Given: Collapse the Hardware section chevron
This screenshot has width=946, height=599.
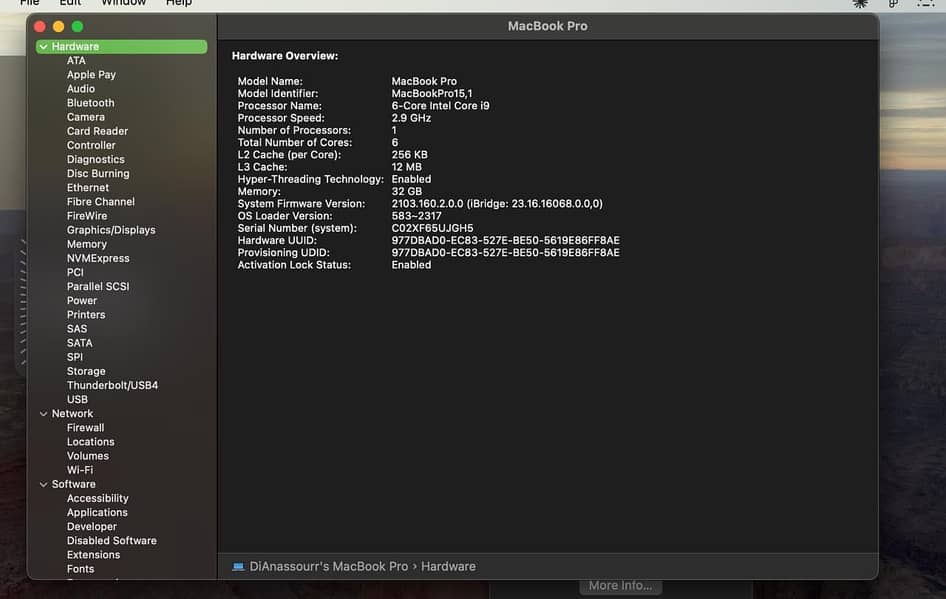Looking at the screenshot, I should 43,46.
